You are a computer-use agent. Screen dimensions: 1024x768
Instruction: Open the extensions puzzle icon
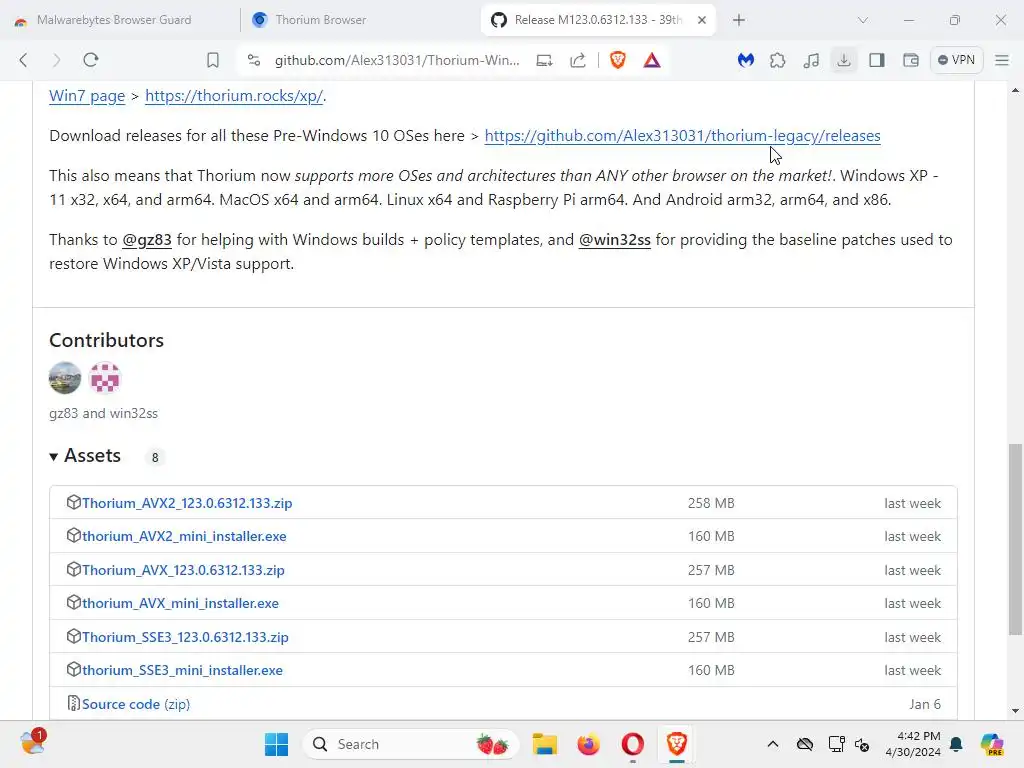[x=778, y=60]
